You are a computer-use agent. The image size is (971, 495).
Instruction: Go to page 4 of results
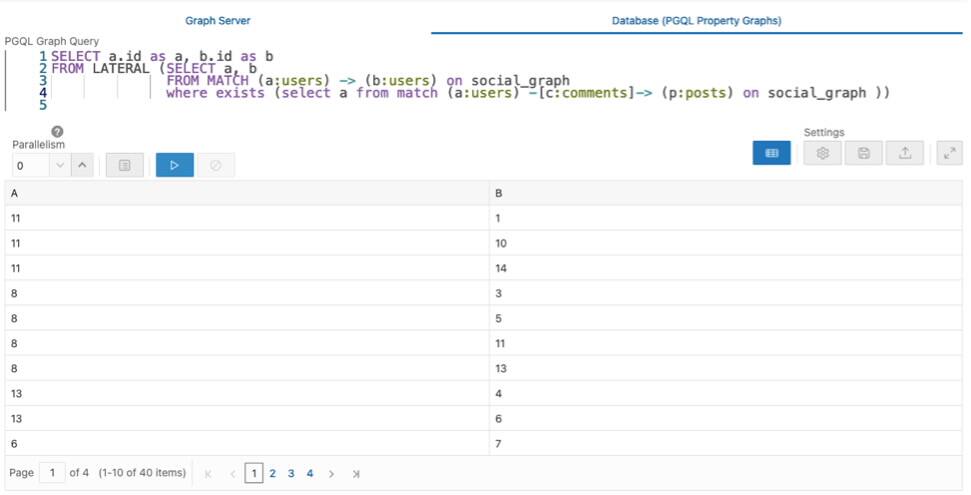tap(310, 473)
